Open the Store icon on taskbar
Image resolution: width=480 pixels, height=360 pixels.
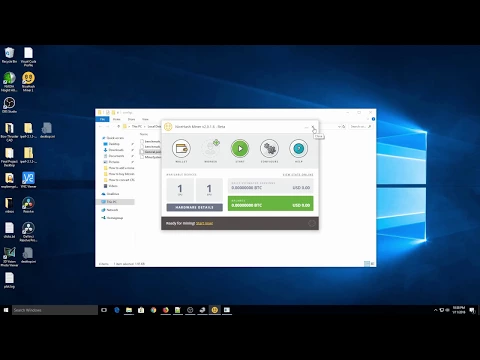tap(141, 310)
